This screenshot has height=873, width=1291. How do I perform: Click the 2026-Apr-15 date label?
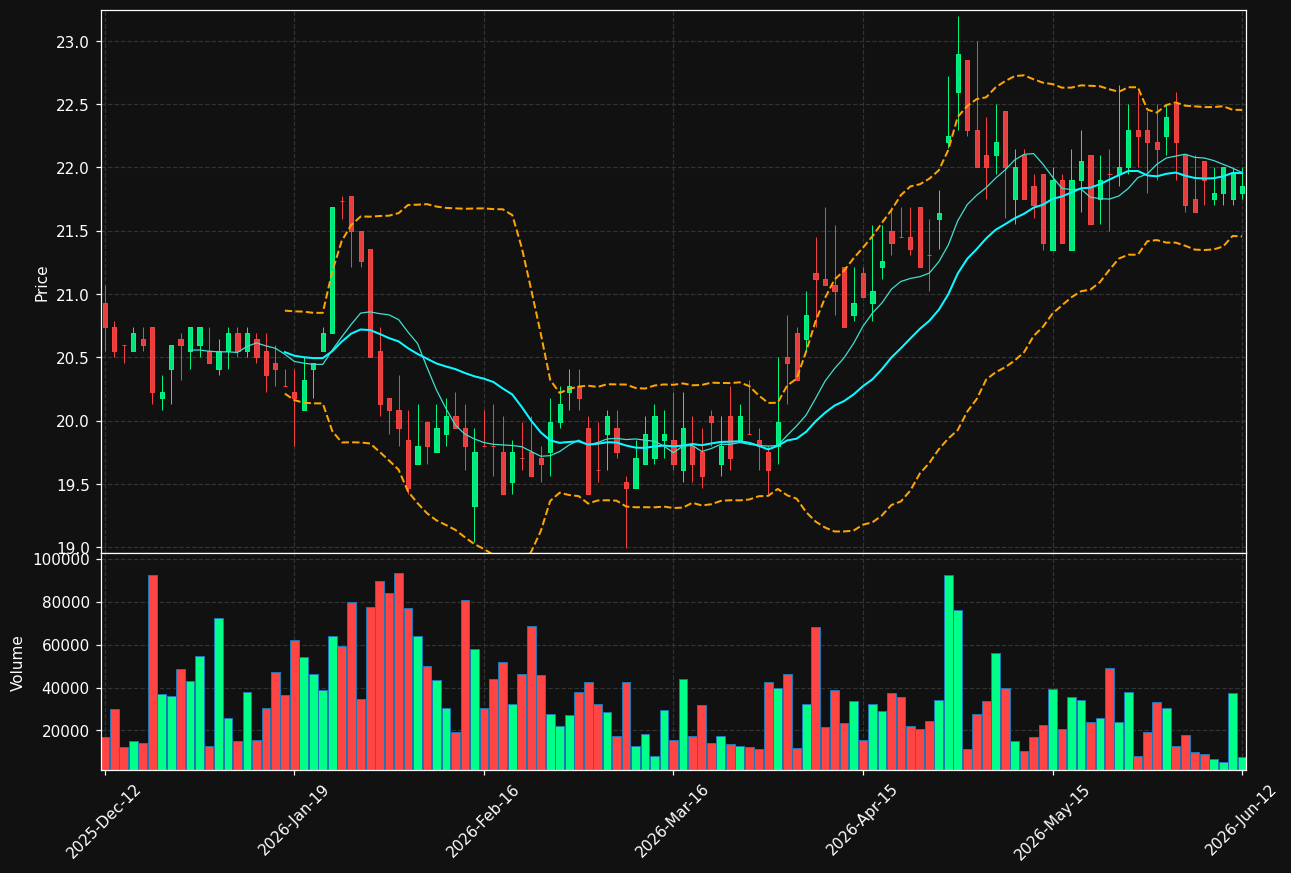(x=862, y=821)
